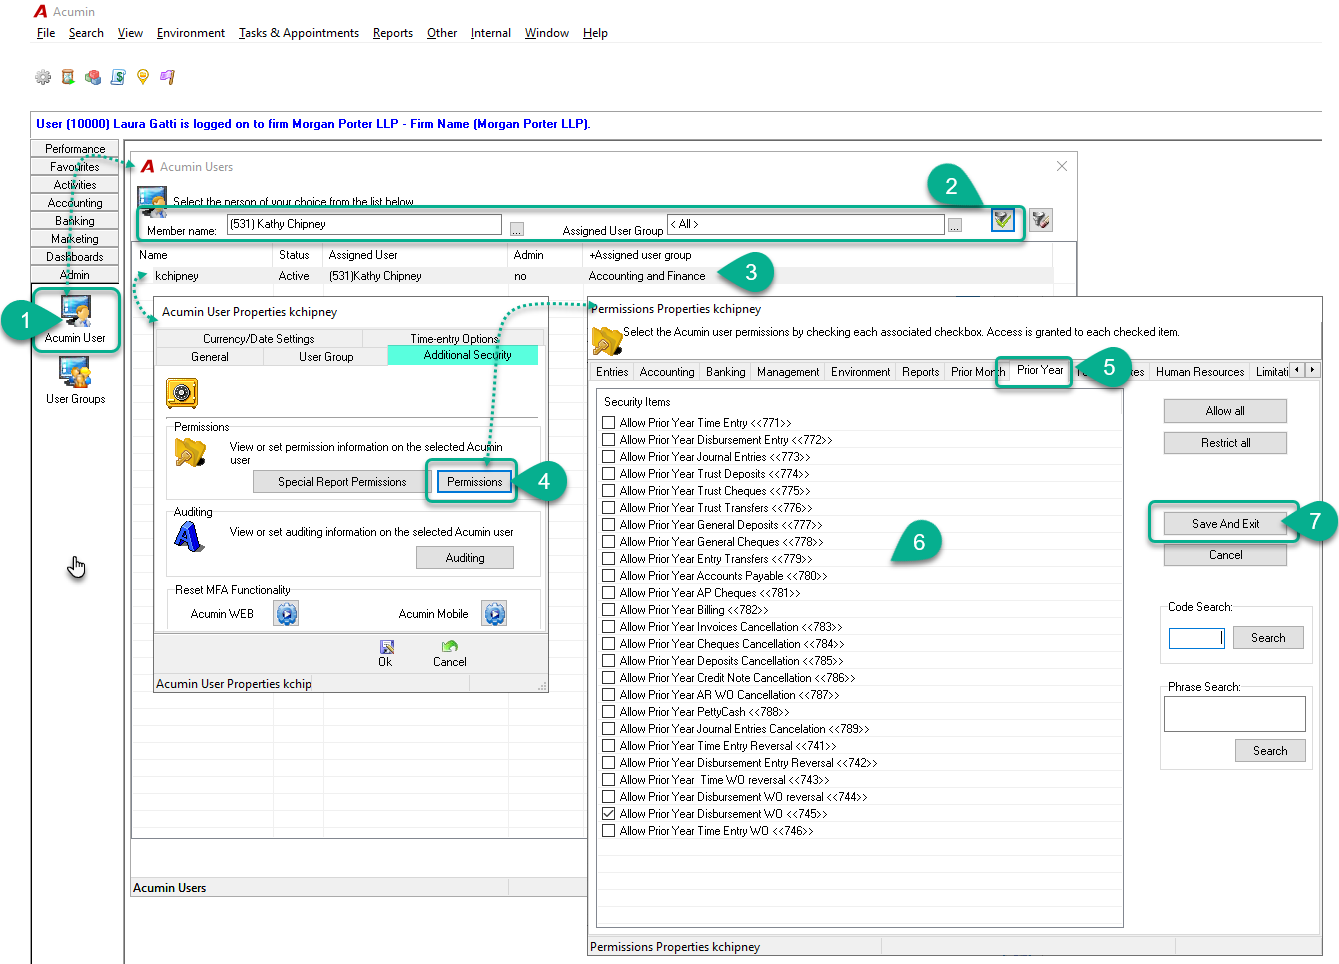Check Allow Prior Year PettyCash <<788>>

point(608,712)
